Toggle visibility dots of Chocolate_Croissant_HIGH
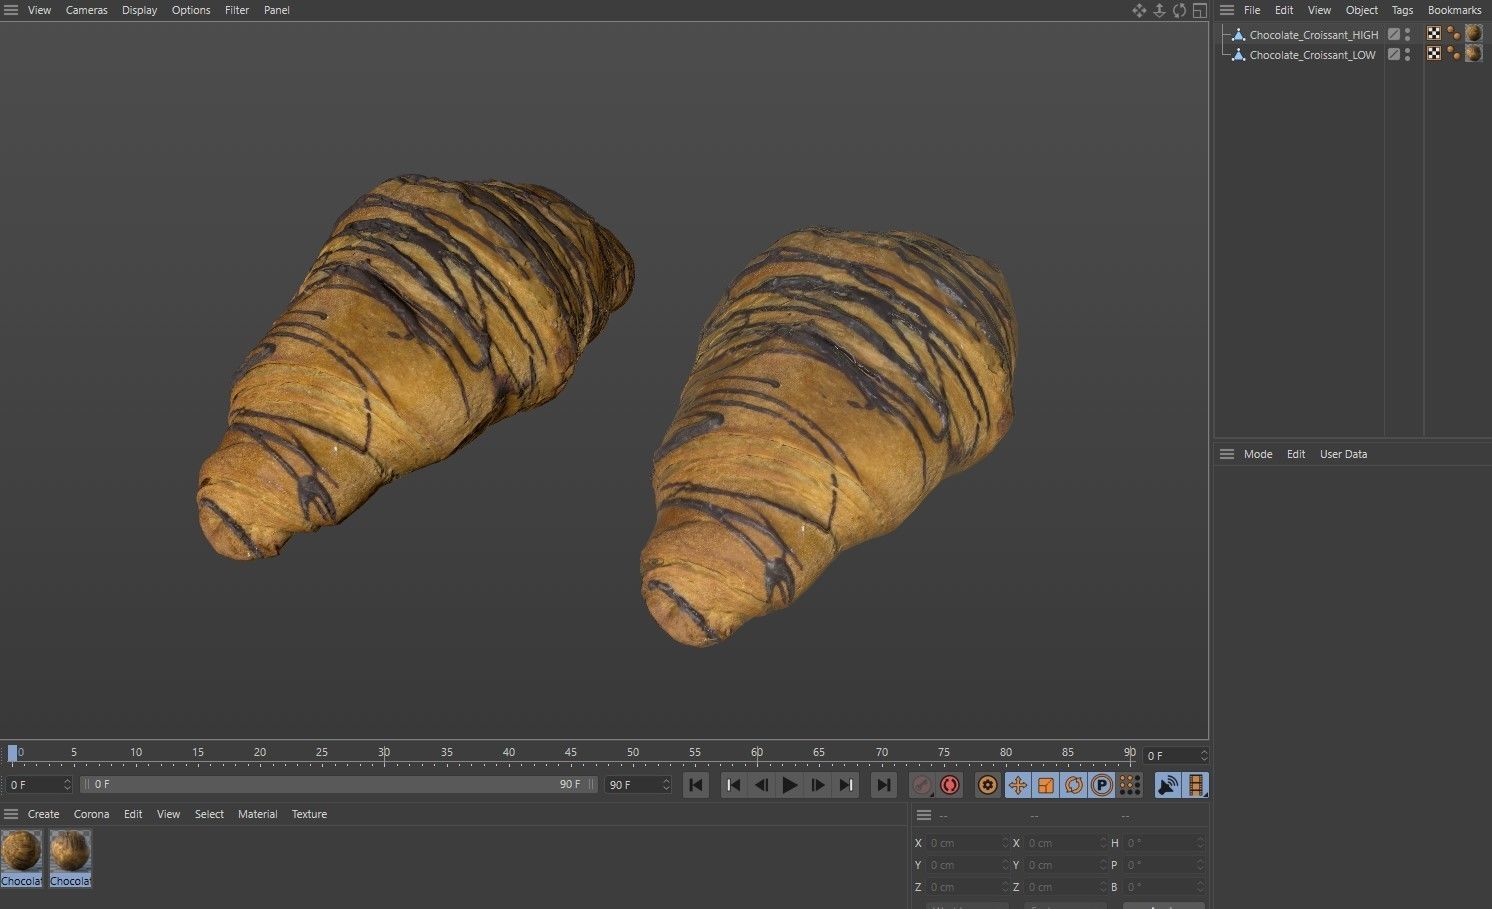The width and height of the screenshot is (1492, 909). (1408, 34)
